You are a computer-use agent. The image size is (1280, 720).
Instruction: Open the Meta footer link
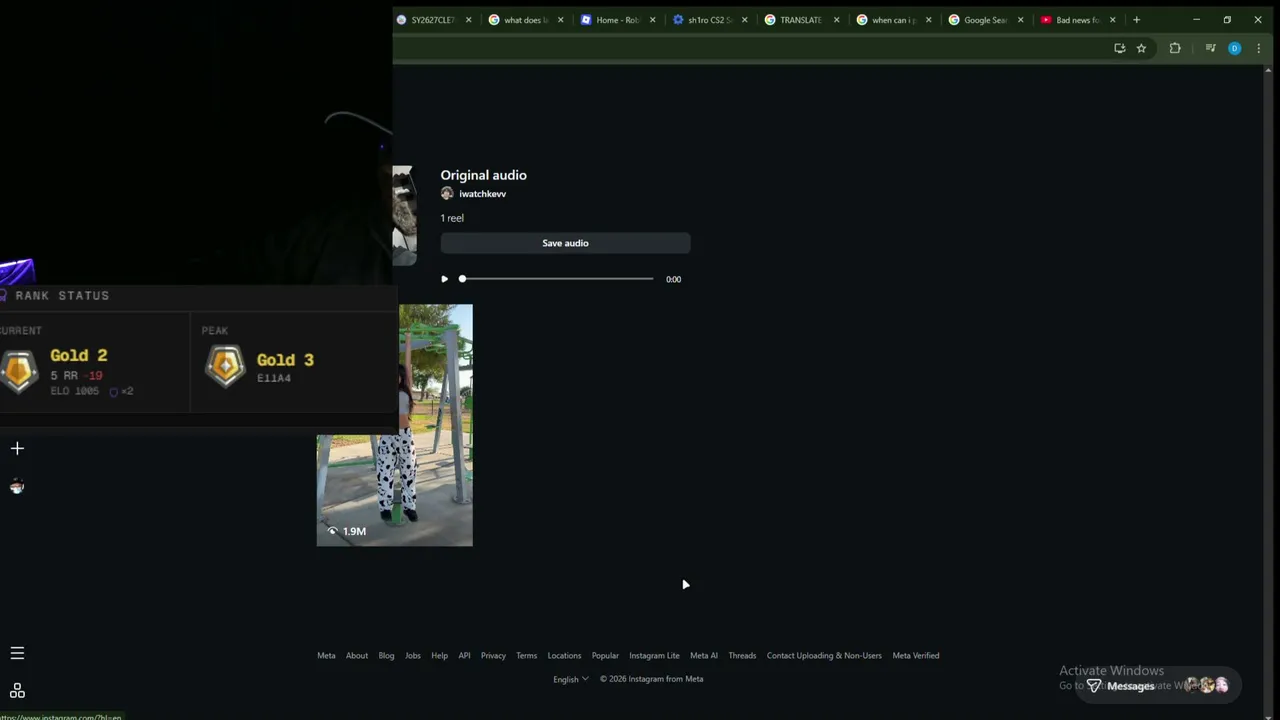pyautogui.click(x=326, y=656)
